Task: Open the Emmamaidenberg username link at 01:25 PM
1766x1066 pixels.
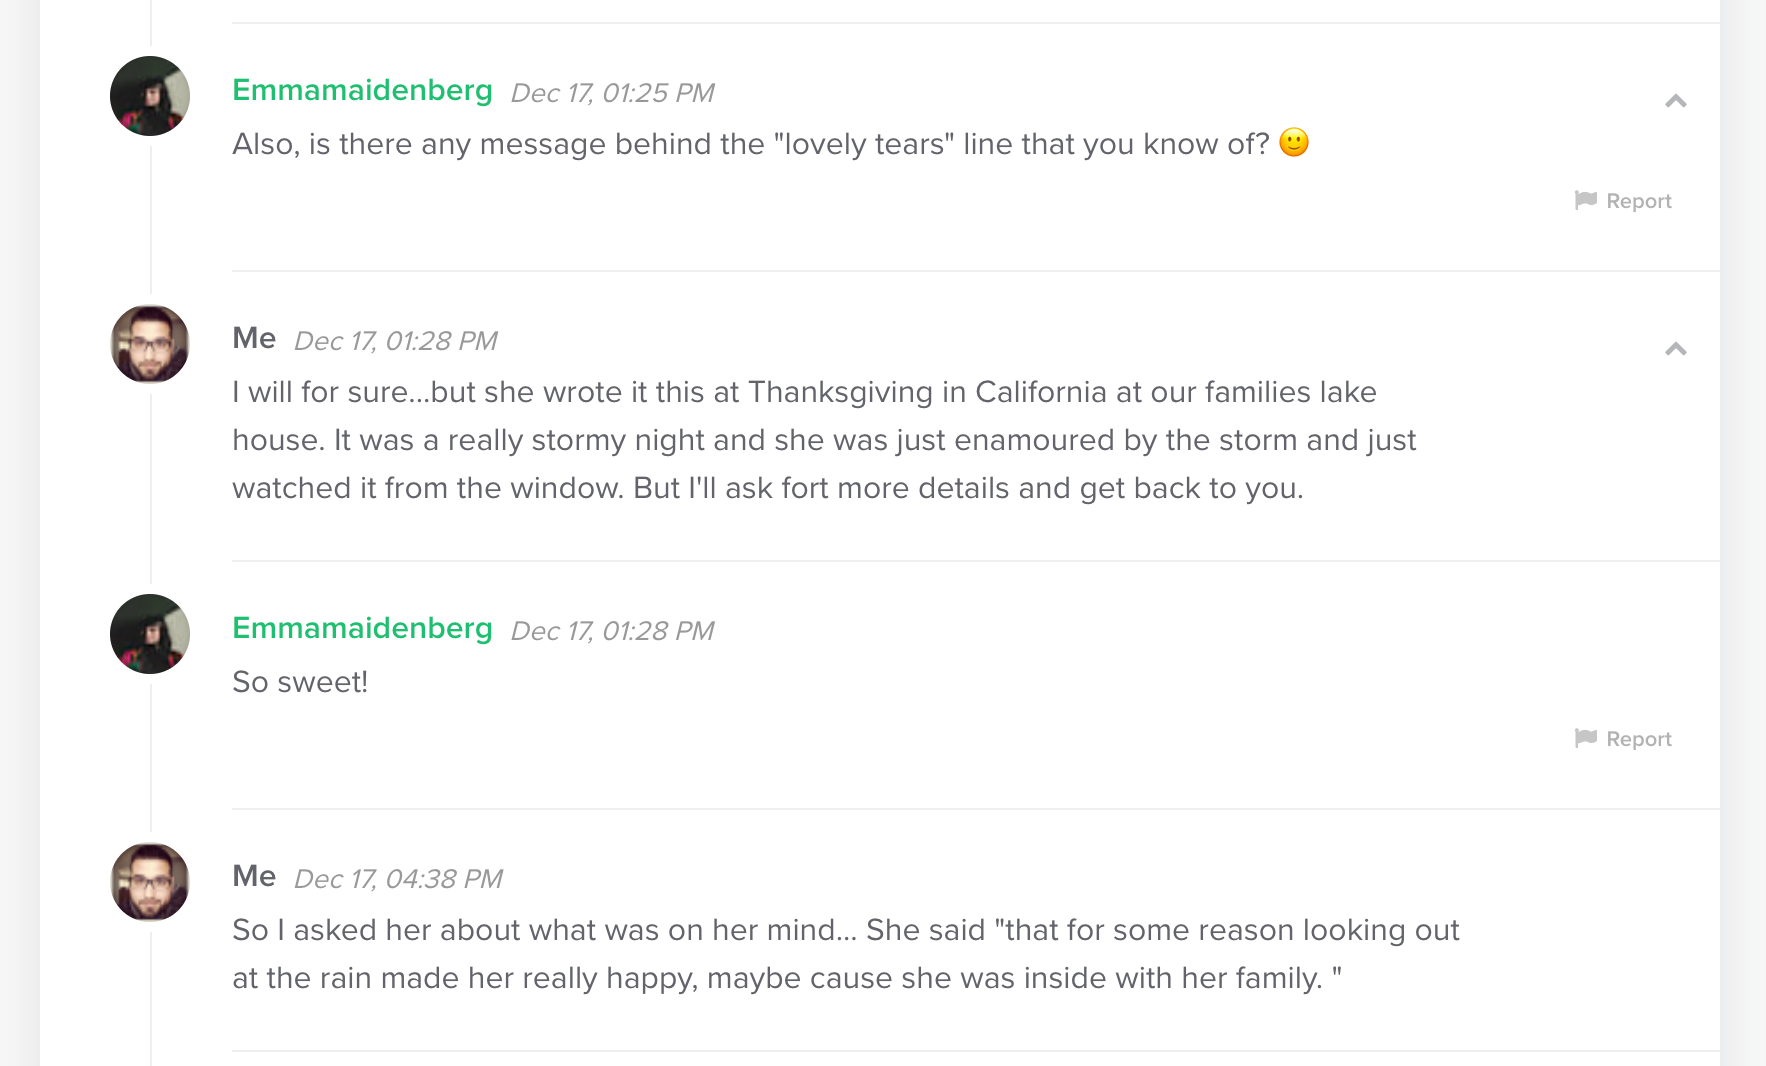Action: [x=362, y=90]
